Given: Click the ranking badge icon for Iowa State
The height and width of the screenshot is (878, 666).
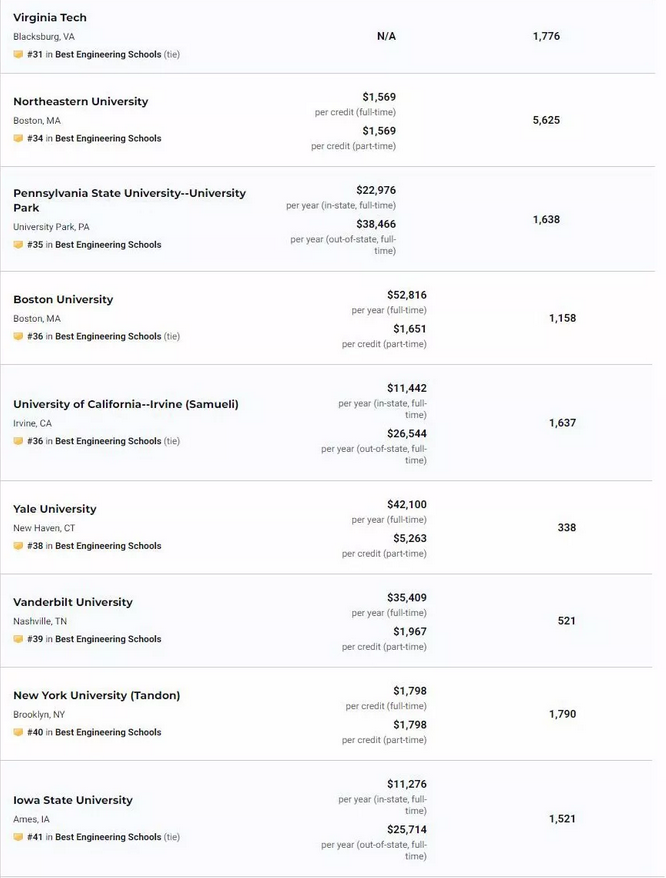Looking at the screenshot, I should click(x=18, y=837).
